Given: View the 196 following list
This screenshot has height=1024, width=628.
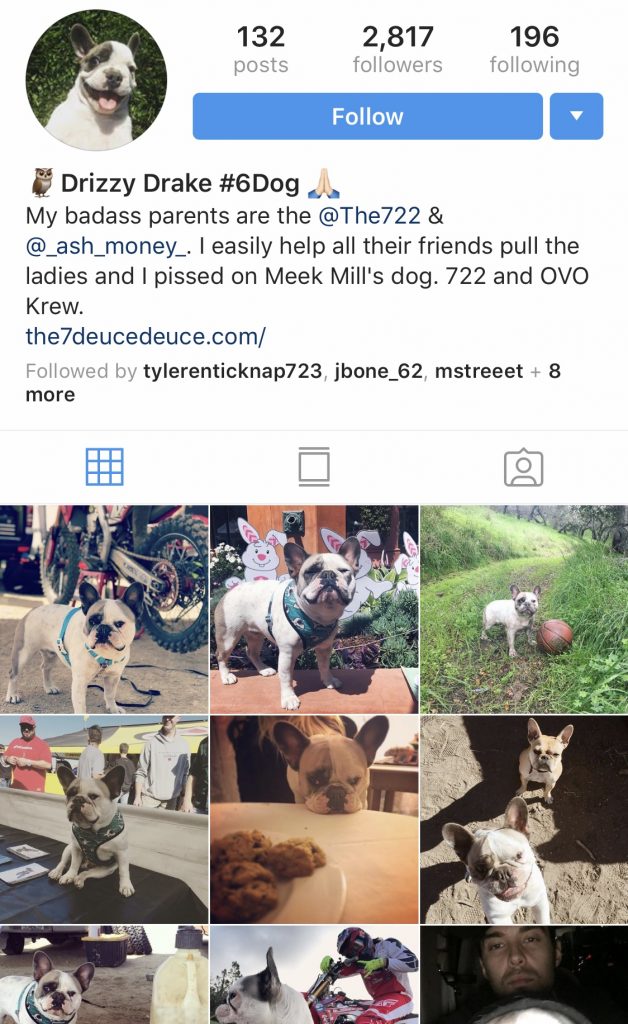Looking at the screenshot, I should (535, 49).
